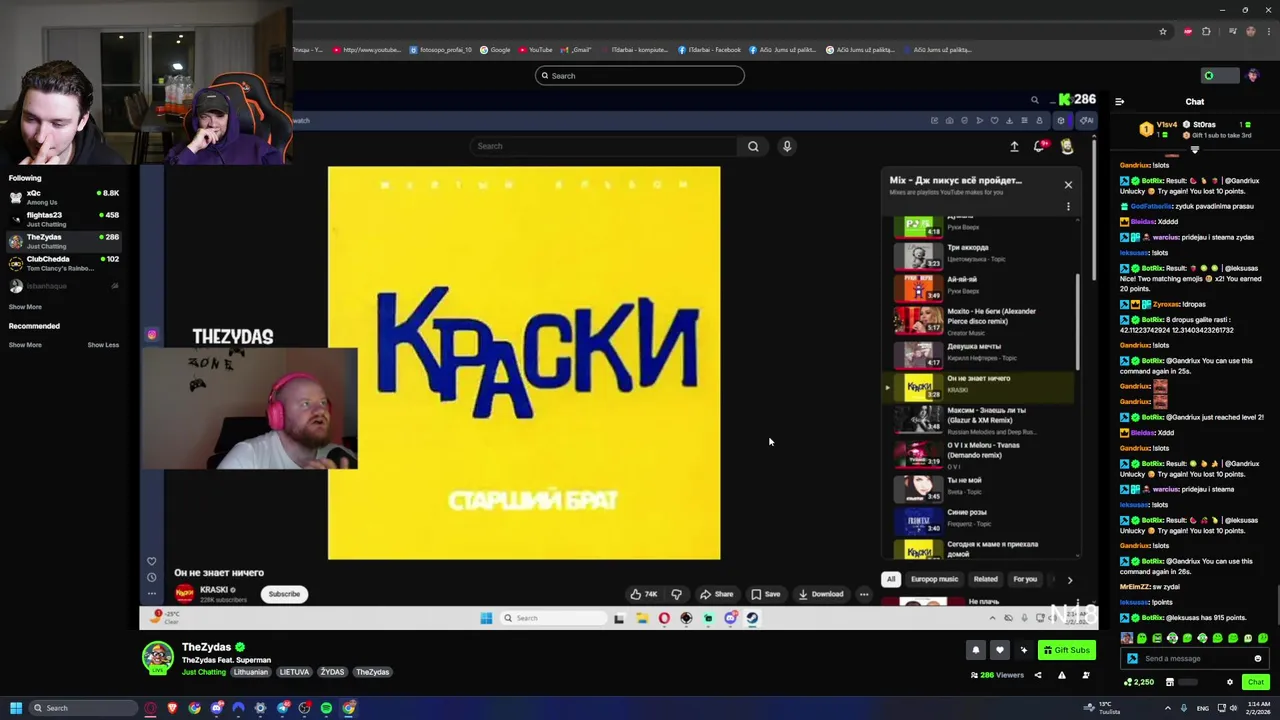This screenshot has height=720, width=1280.
Task: Click the YouTube search magnifier button
Action: 753,146
